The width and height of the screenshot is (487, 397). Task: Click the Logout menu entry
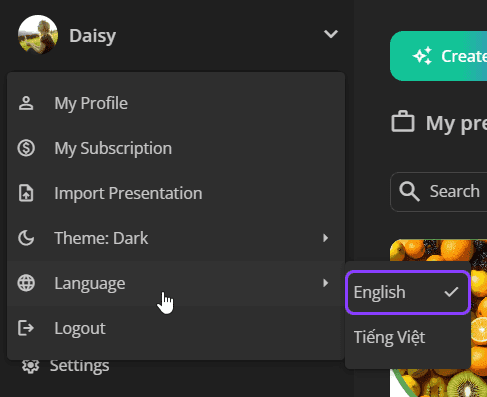click(x=176, y=328)
